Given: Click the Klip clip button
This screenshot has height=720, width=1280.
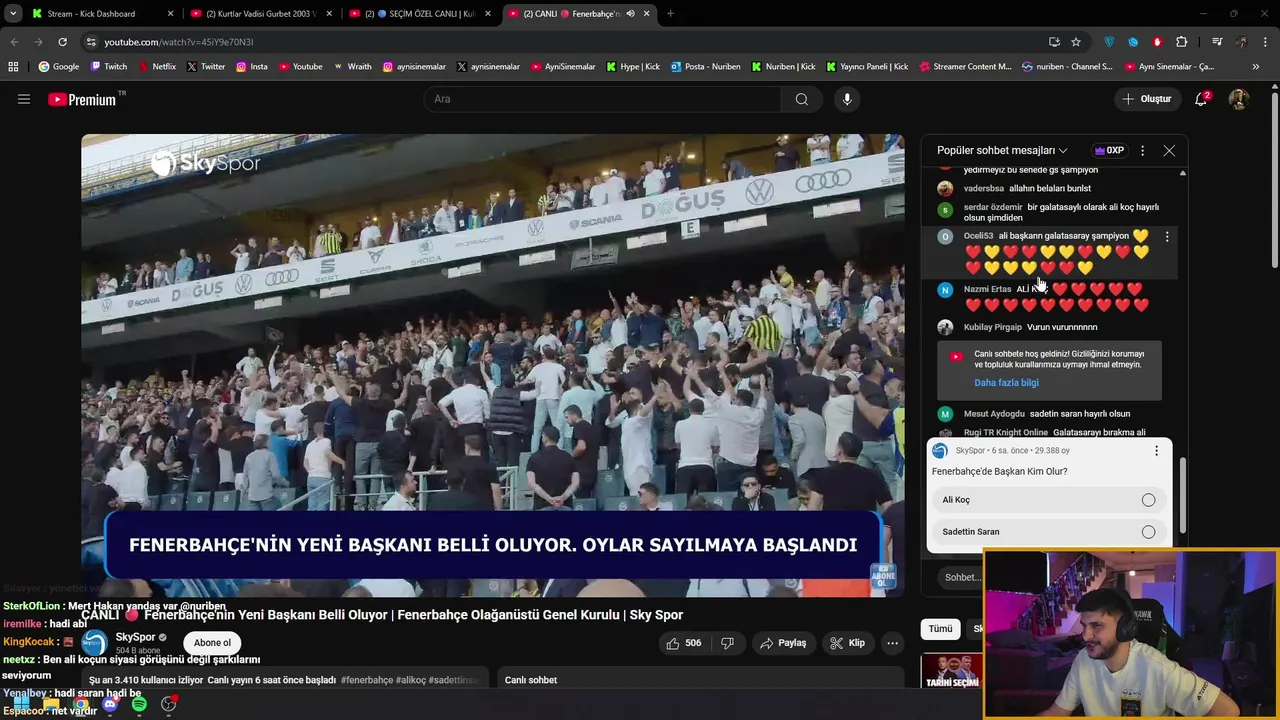Looking at the screenshot, I should [848, 643].
